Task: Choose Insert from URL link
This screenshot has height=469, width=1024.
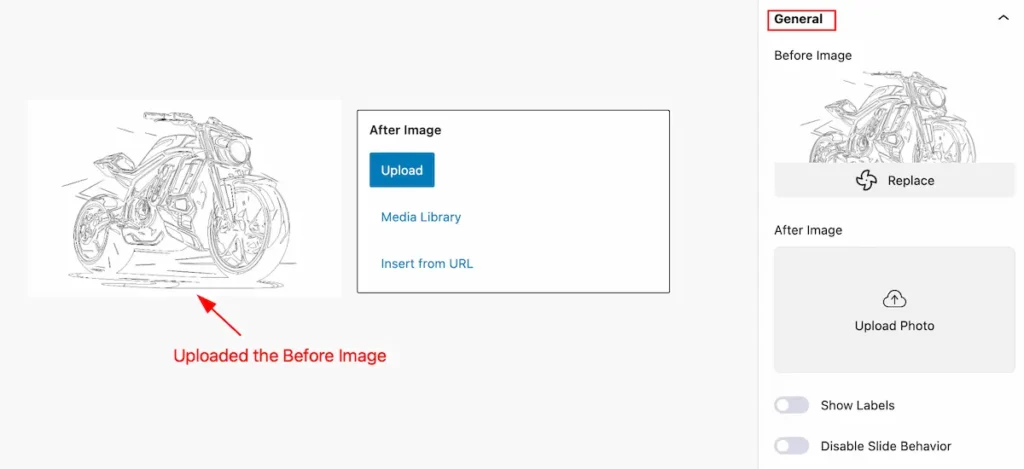Action: [x=426, y=264]
